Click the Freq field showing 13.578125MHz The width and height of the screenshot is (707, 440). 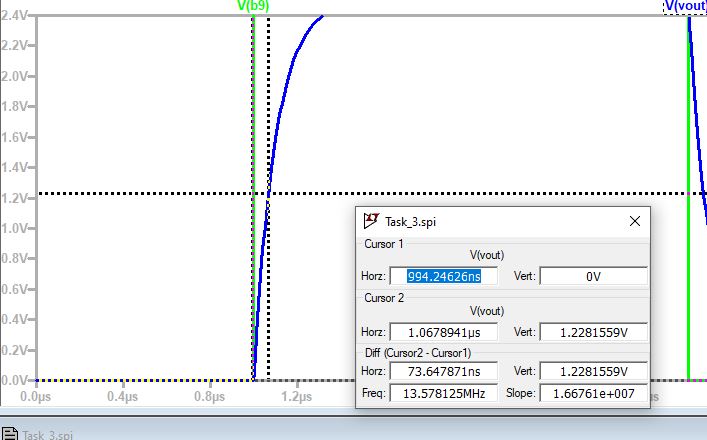tap(442, 394)
